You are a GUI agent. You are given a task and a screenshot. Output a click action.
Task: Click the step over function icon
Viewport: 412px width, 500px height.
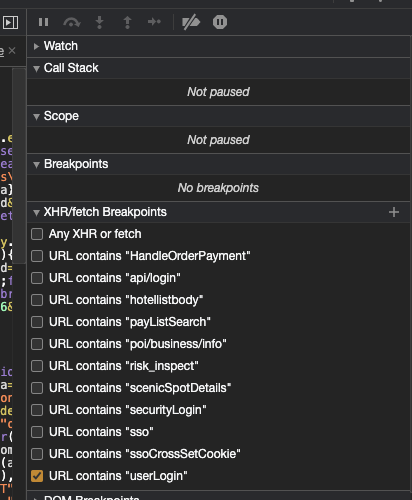(x=72, y=22)
